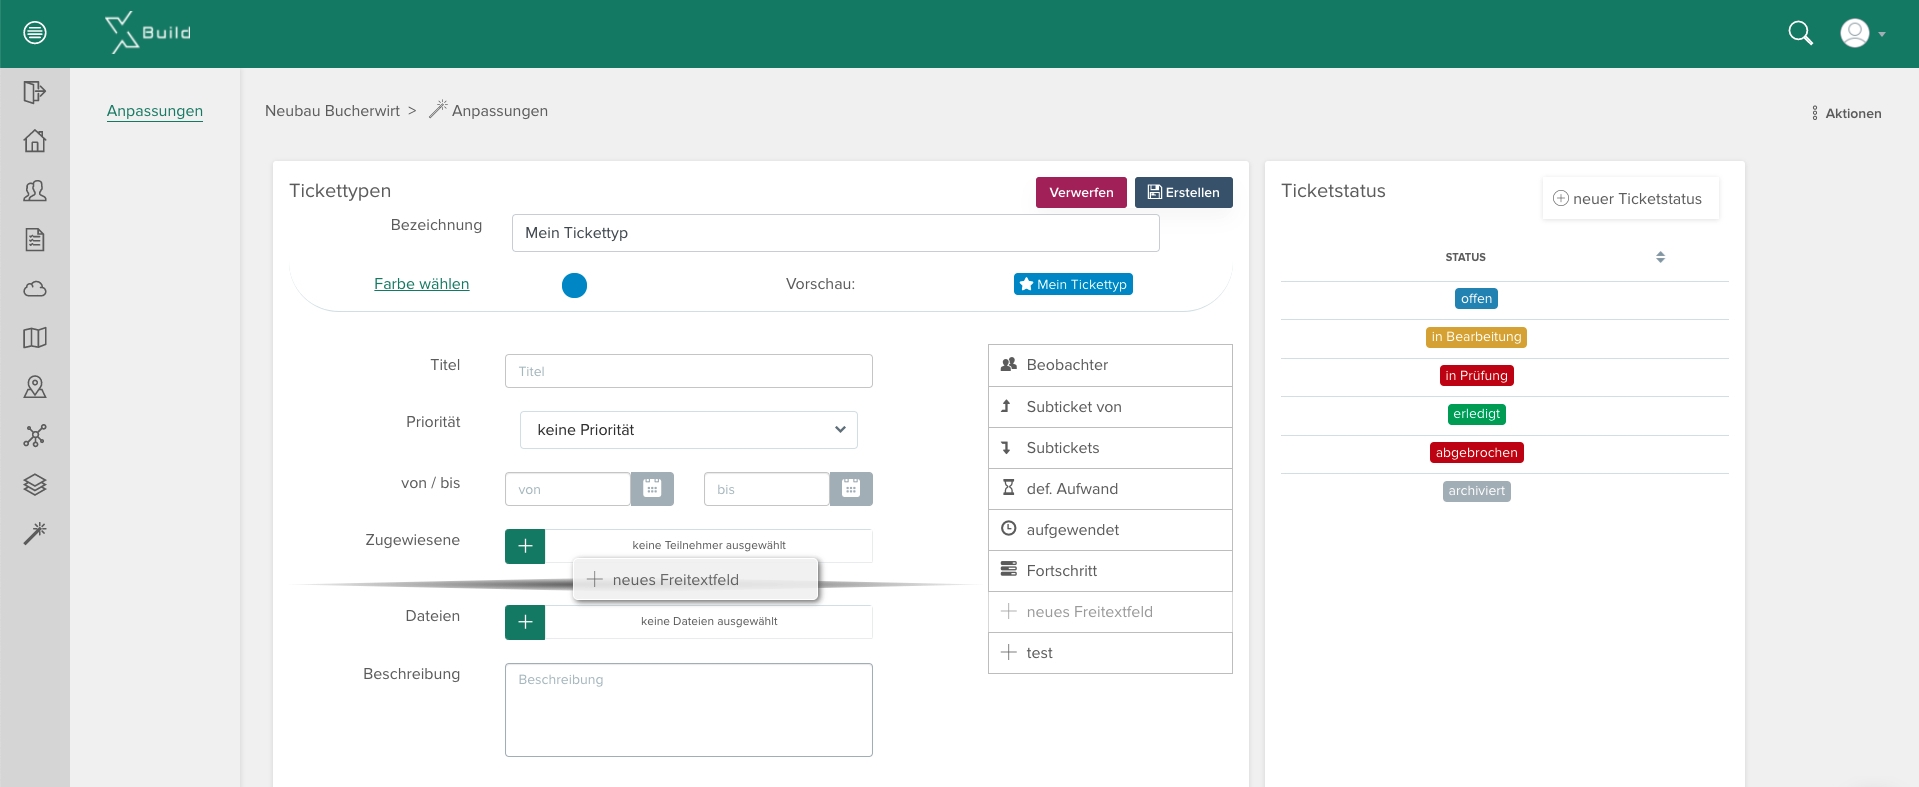Open the cloud icon in sidebar

point(35,289)
